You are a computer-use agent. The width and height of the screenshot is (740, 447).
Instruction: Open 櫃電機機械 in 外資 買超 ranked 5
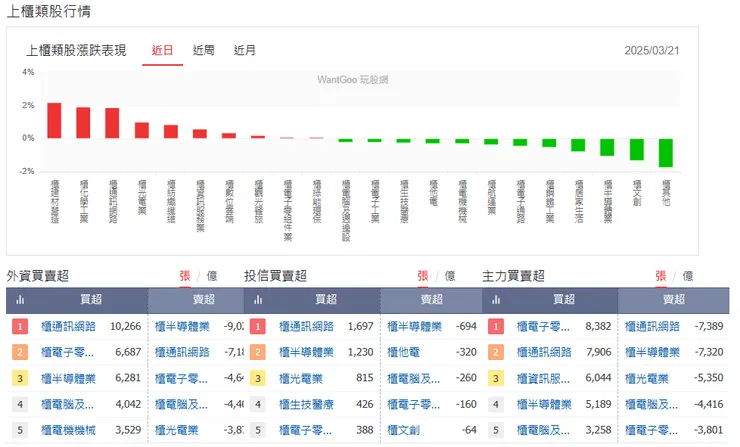coord(68,430)
